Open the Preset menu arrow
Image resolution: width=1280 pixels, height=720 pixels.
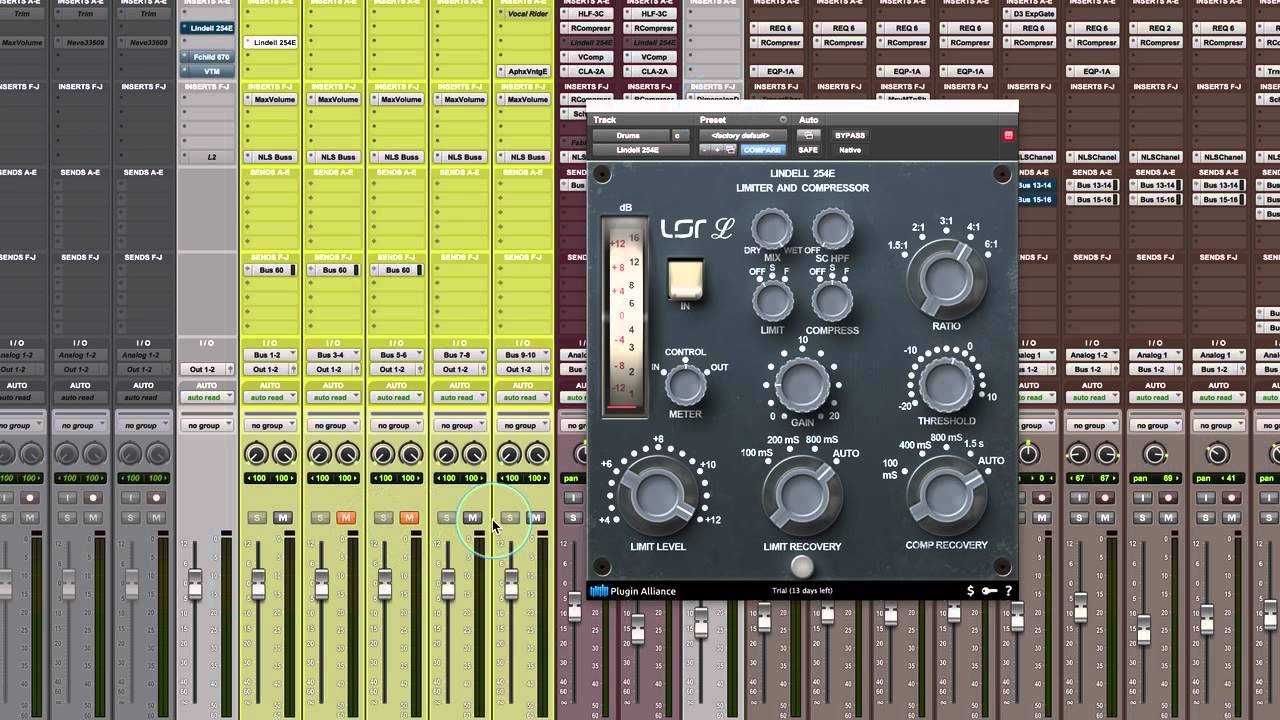tap(783, 120)
